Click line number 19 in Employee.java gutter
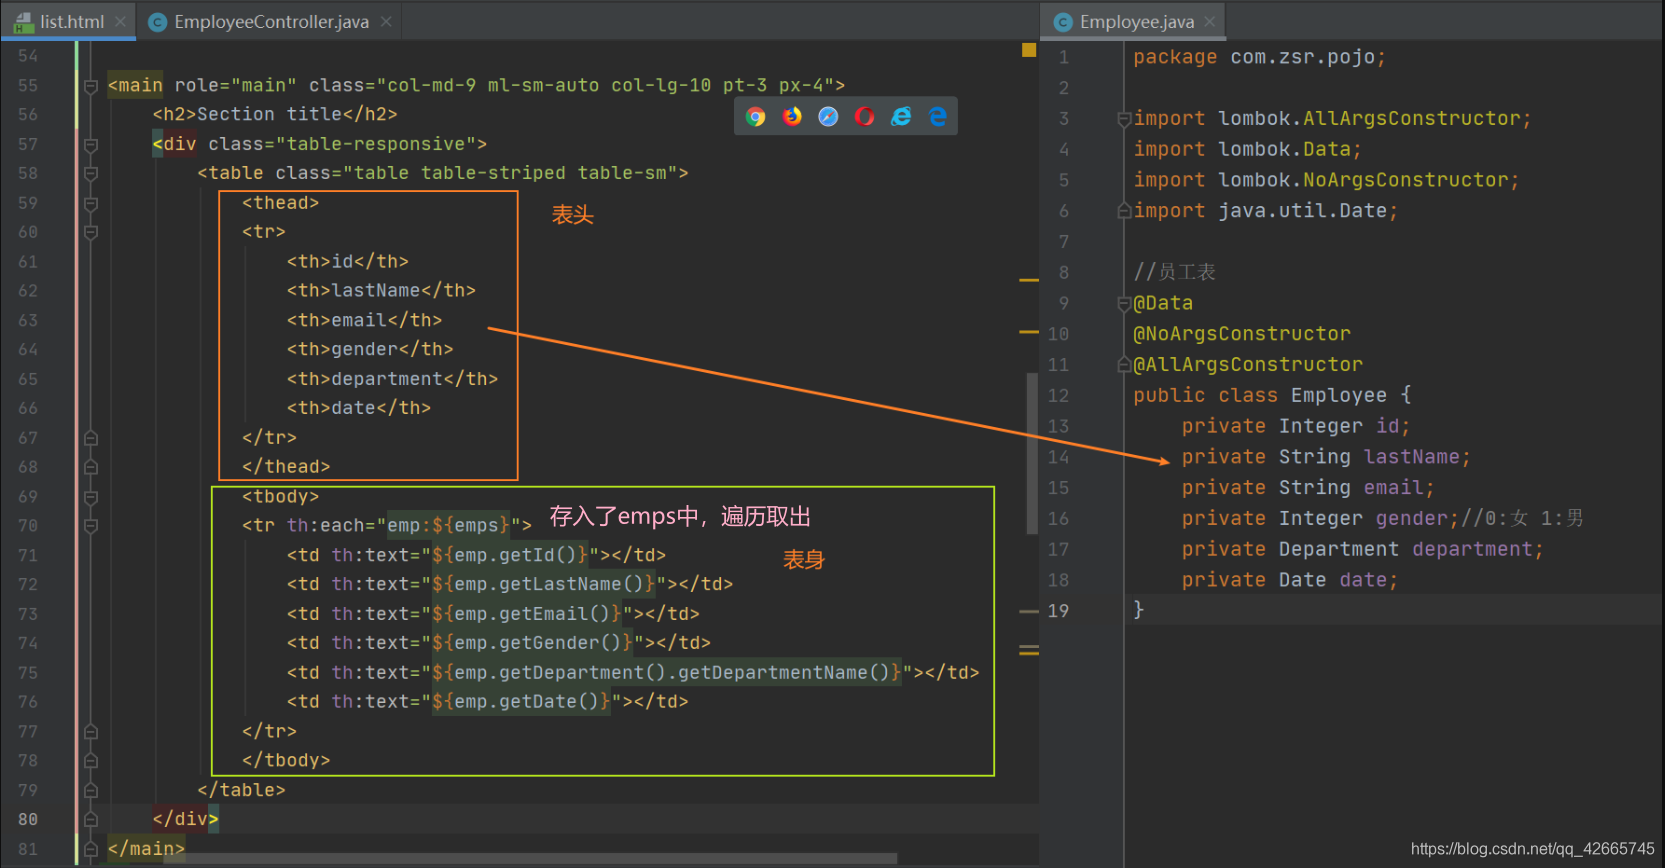The height and width of the screenshot is (868, 1665). 1058,610
